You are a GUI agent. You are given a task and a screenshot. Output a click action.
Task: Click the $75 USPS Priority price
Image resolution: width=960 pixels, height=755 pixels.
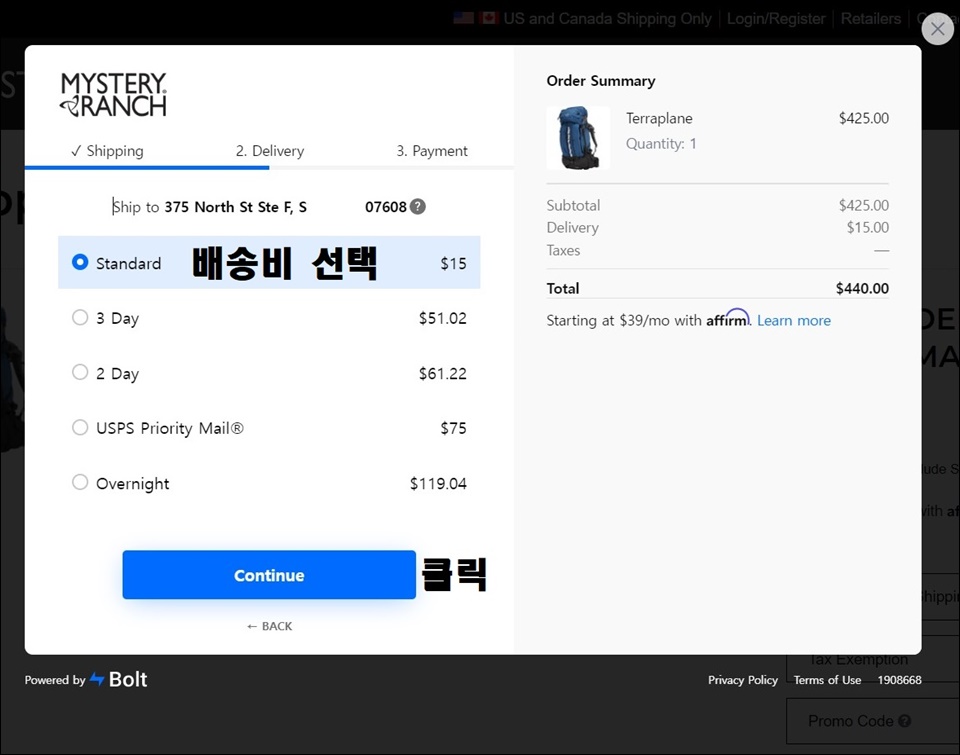pos(454,428)
